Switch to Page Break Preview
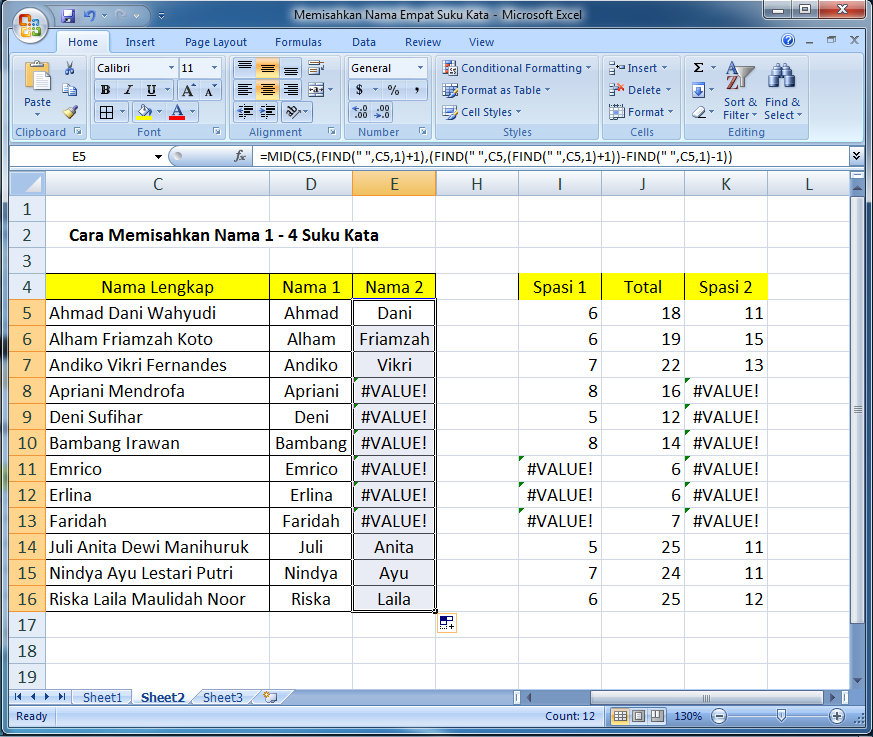Viewport: 873px width, 737px height. tap(658, 716)
